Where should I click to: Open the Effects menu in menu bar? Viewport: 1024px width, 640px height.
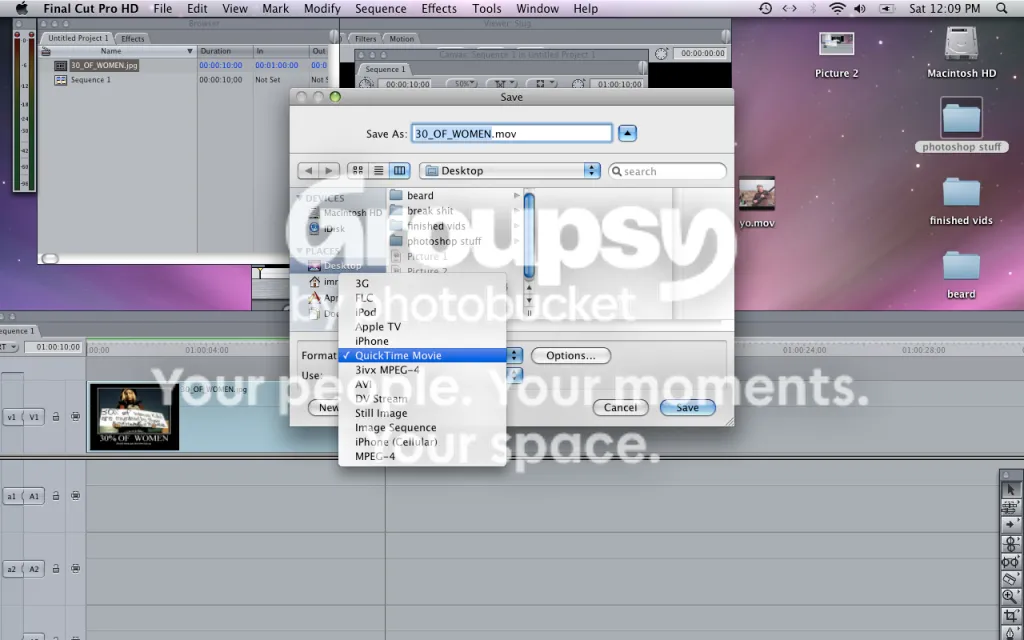coord(439,8)
